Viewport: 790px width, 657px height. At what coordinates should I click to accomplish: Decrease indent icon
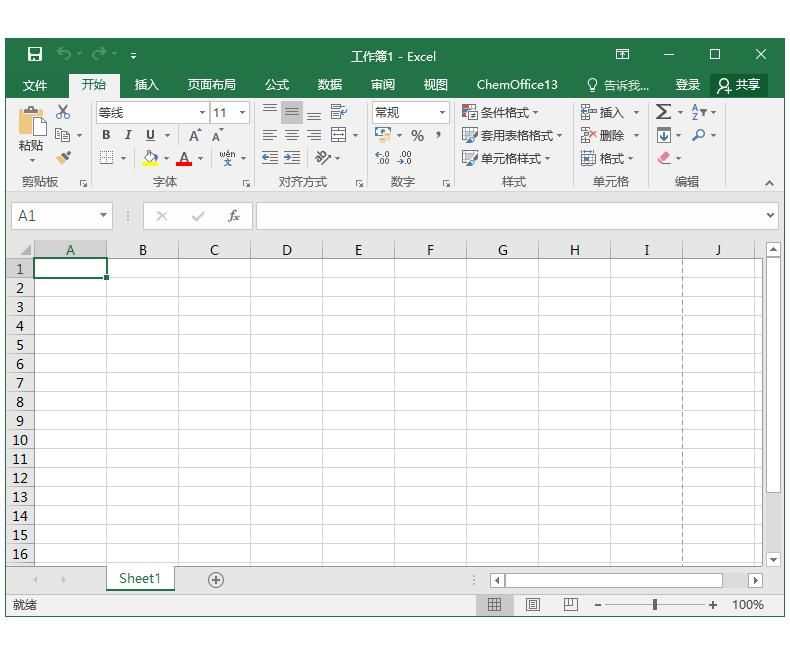tap(270, 158)
